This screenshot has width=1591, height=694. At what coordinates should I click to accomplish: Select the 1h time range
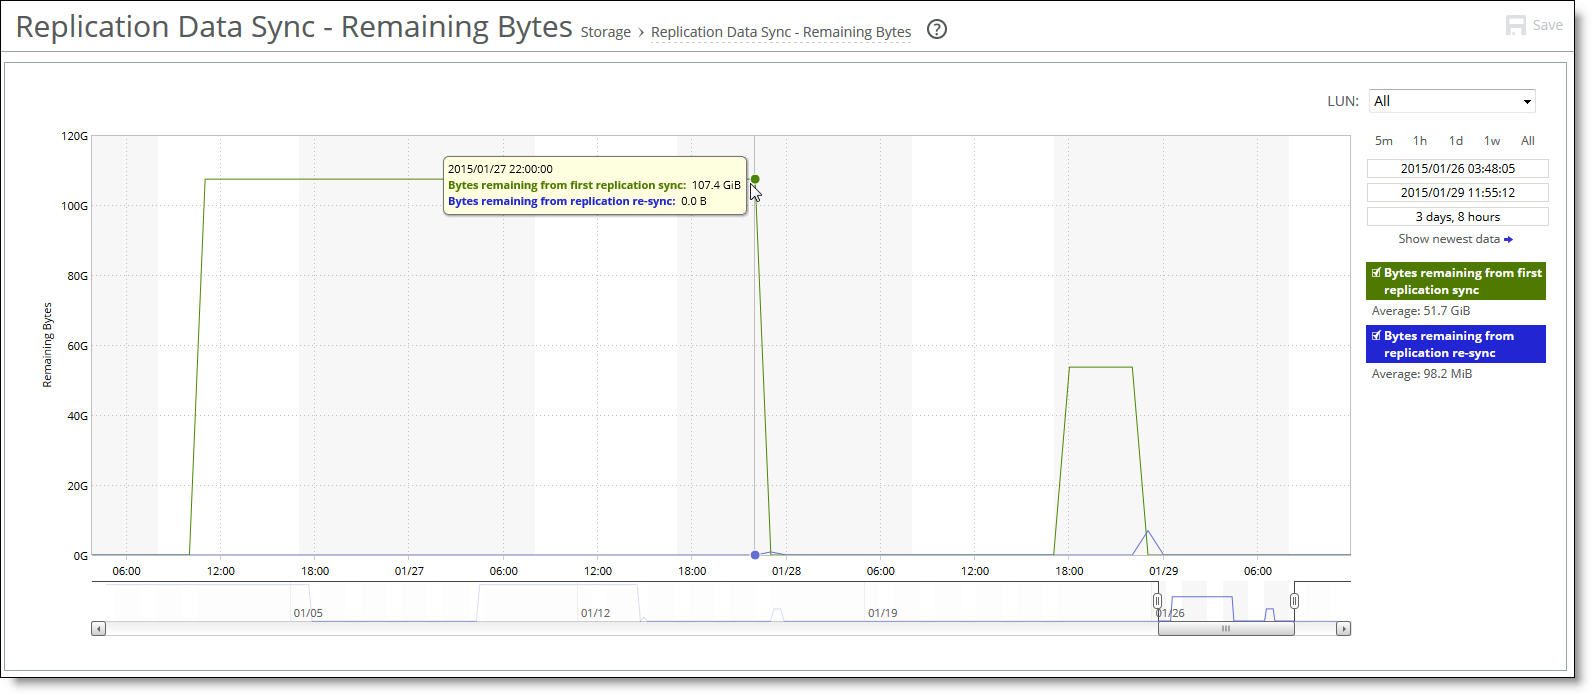pyautogui.click(x=1420, y=141)
